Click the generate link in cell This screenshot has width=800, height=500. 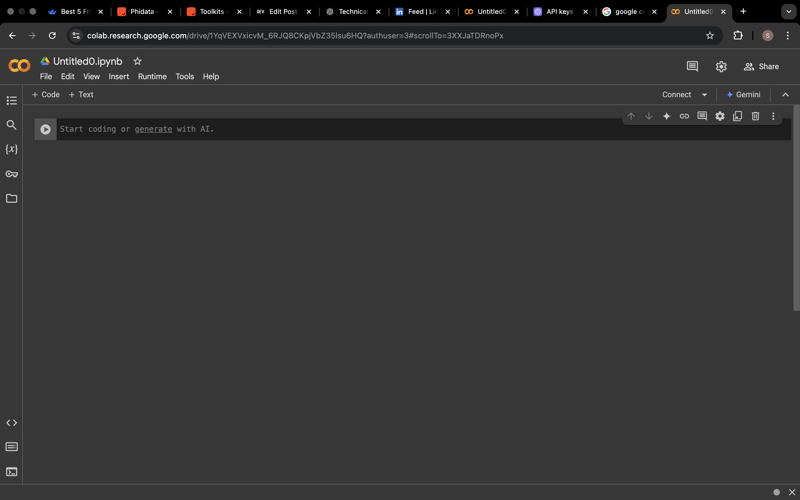tap(153, 129)
